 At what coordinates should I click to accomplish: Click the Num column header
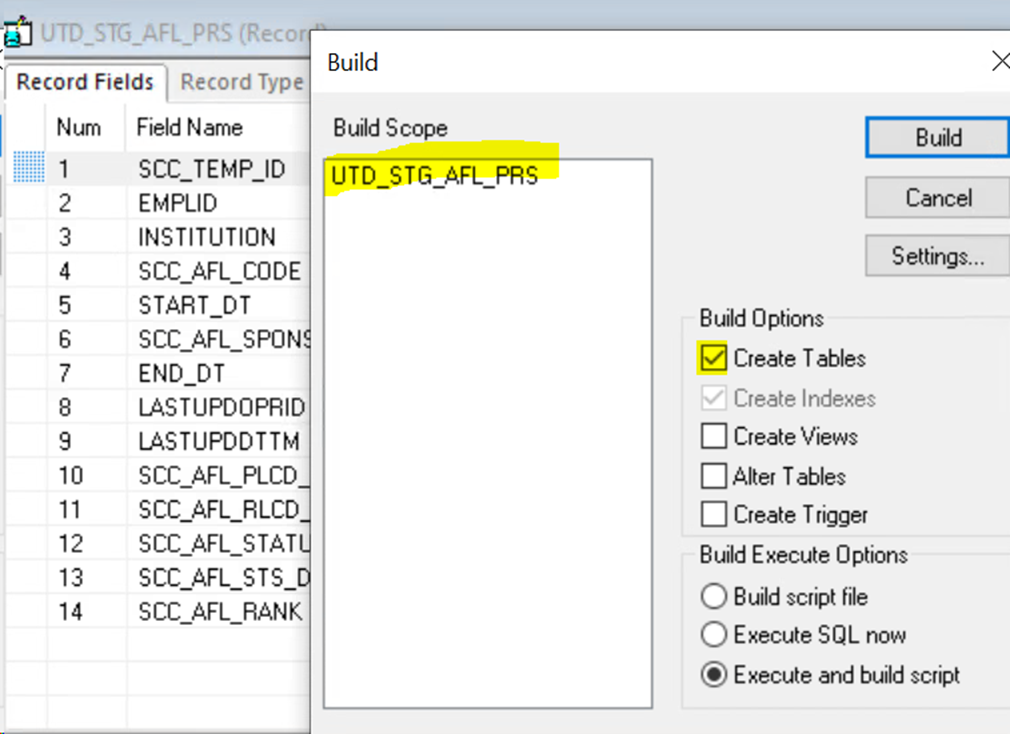[78, 128]
